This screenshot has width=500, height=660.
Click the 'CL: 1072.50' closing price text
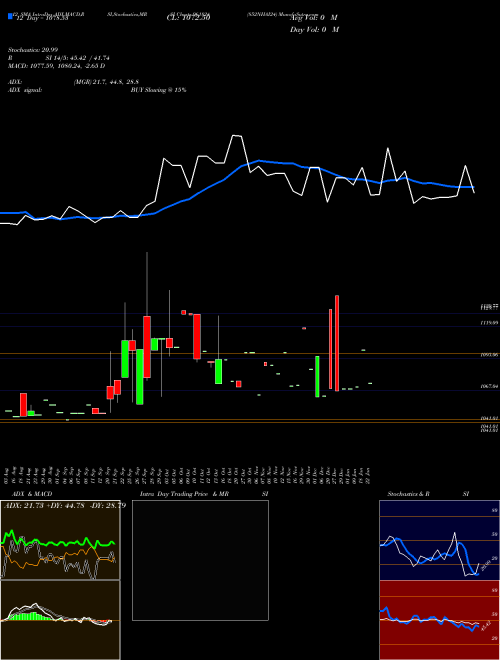point(188,18)
